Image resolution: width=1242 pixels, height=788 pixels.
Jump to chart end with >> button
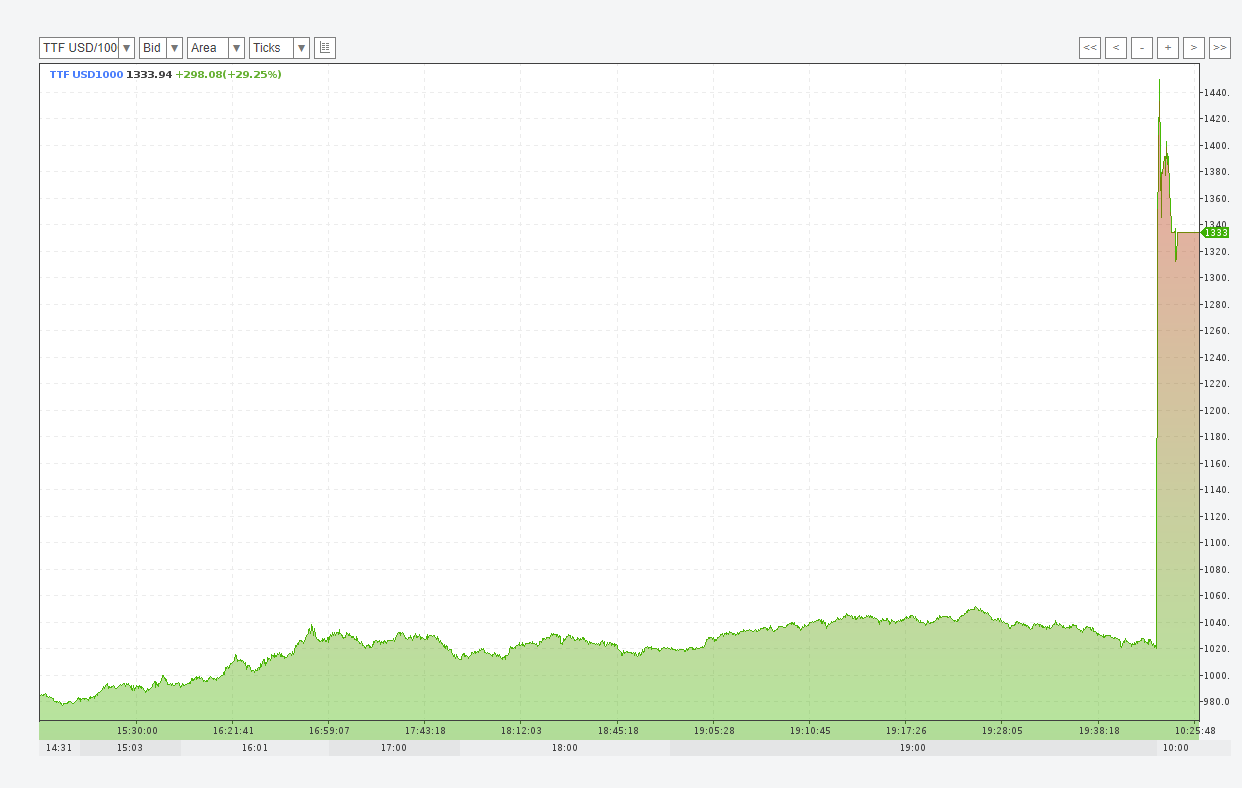(x=1220, y=48)
